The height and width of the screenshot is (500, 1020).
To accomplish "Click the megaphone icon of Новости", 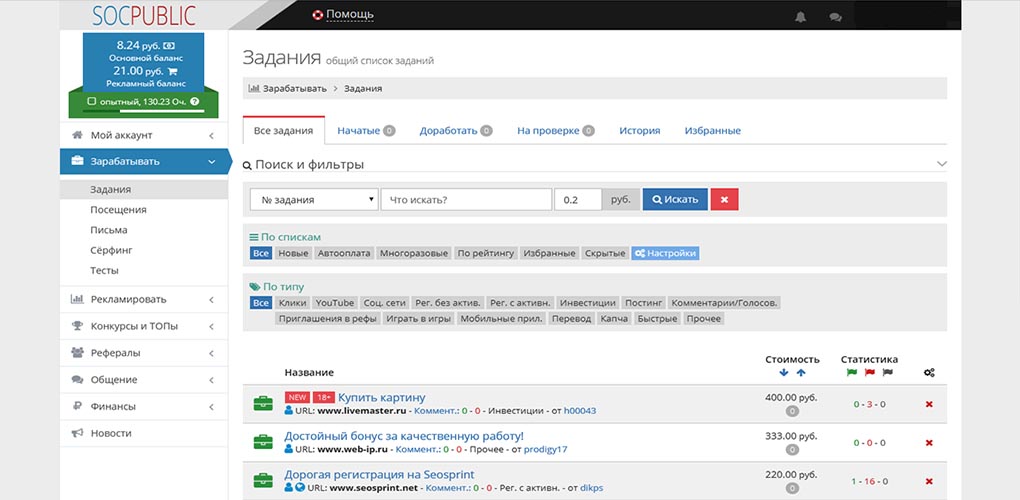I will [77, 432].
